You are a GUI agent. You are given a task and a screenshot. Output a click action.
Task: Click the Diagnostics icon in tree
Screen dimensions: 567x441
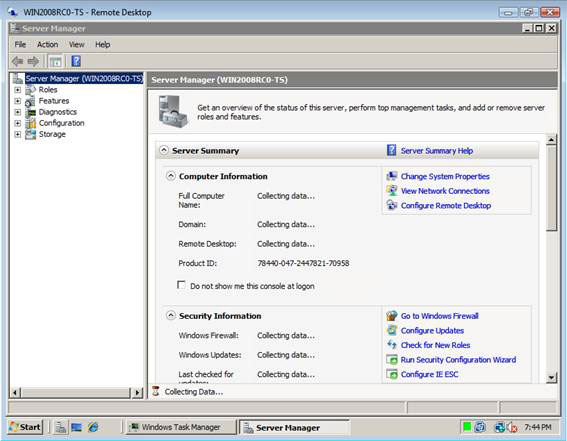30,112
